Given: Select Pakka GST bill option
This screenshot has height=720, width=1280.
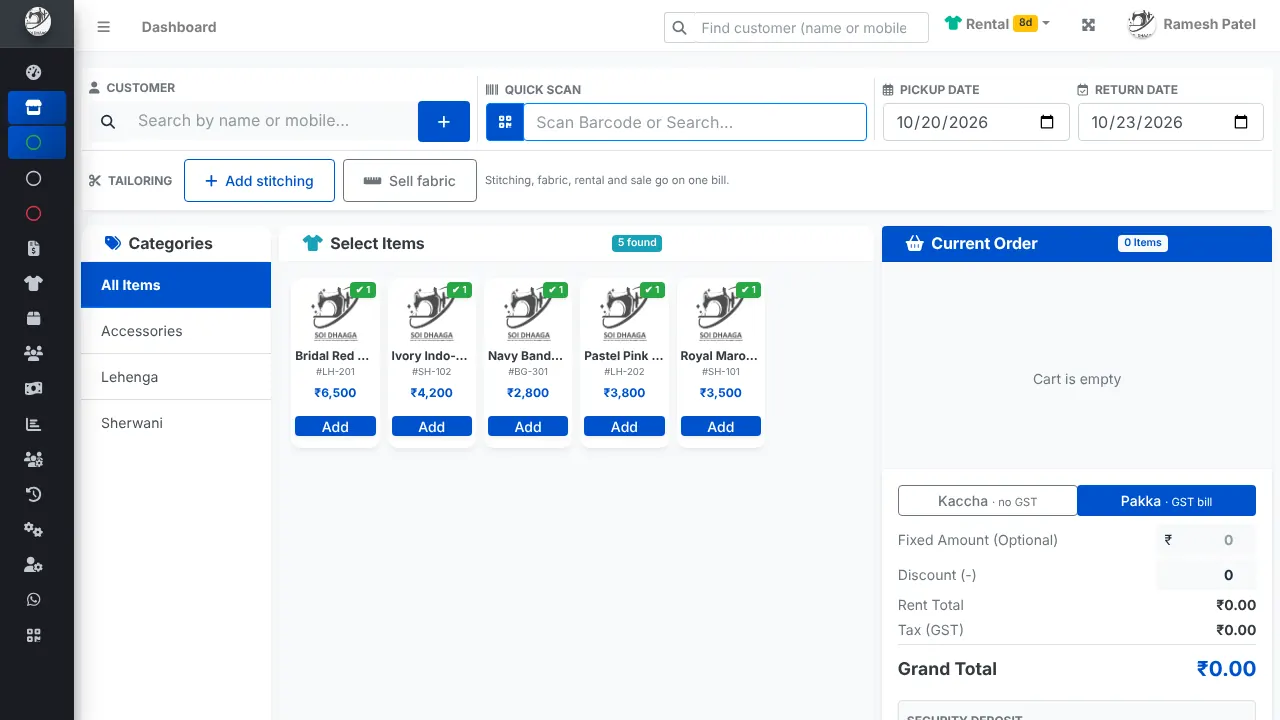Looking at the screenshot, I should pos(1166,501).
